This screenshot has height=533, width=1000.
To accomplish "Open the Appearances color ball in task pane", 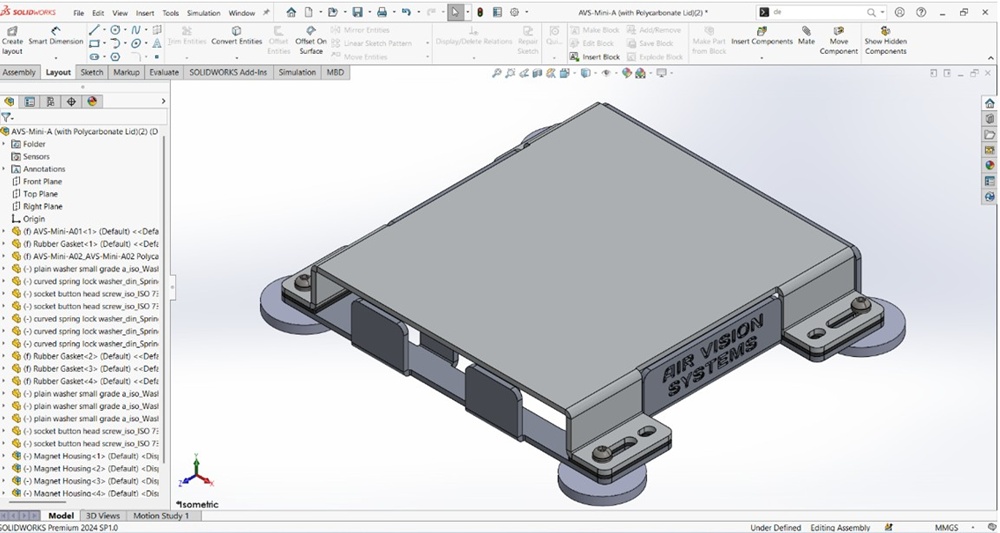I will (x=990, y=165).
